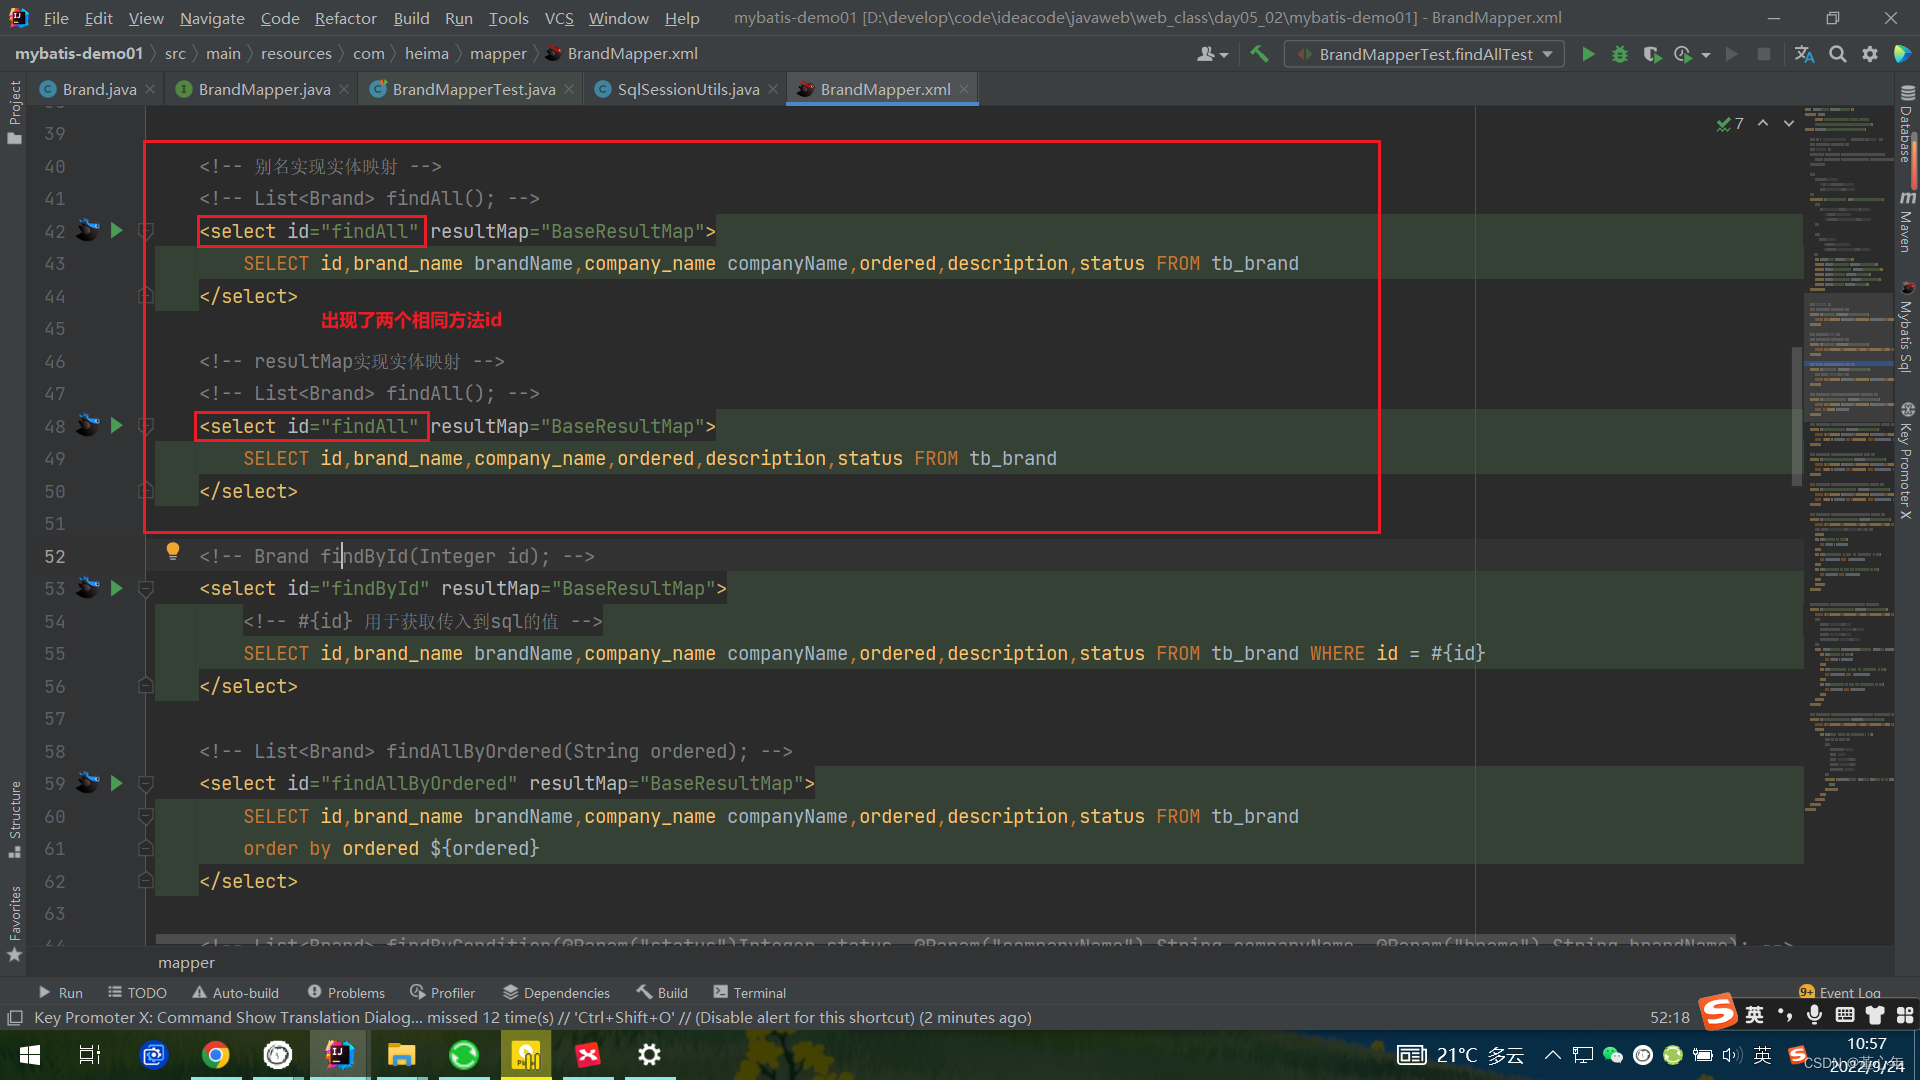Click the Terminal button in bottom bar
The height and width of the screenshot is (1080, 1920).
(x=749, y=992)
